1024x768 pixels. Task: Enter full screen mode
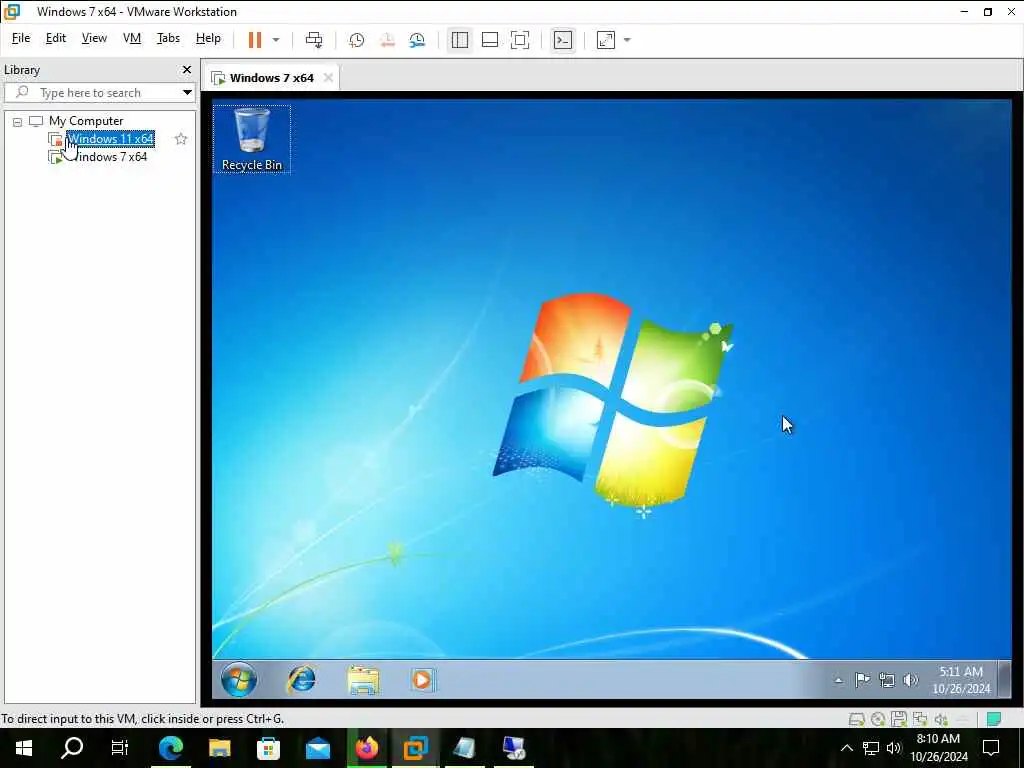(520, 40)
